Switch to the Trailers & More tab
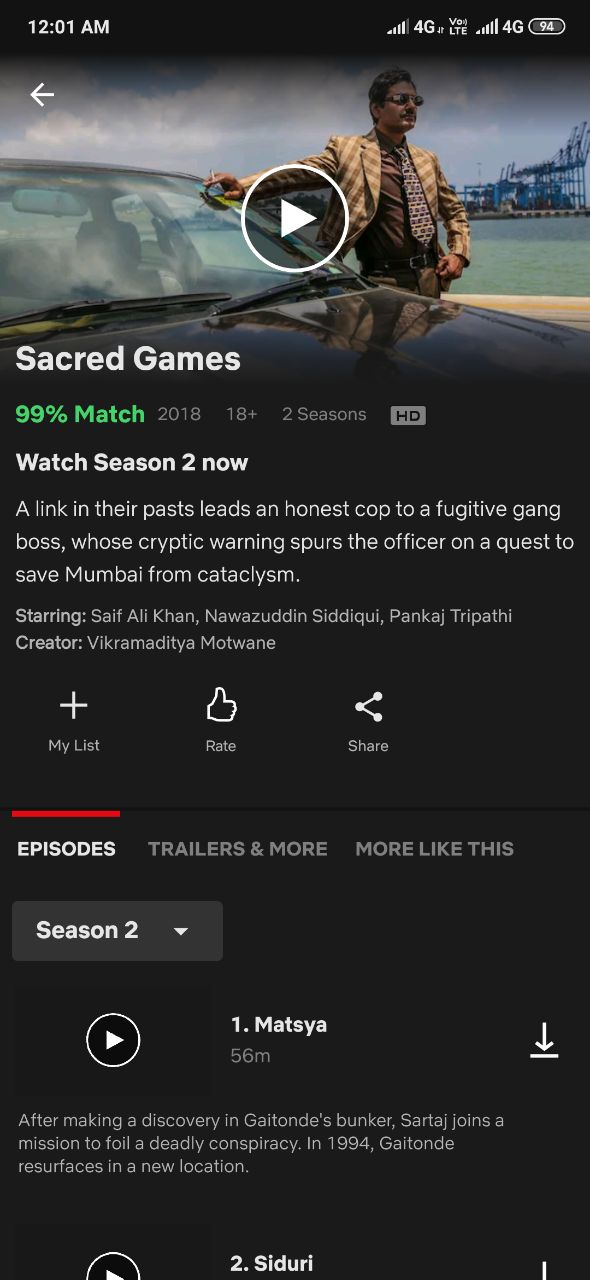 (x=238, y=849)
